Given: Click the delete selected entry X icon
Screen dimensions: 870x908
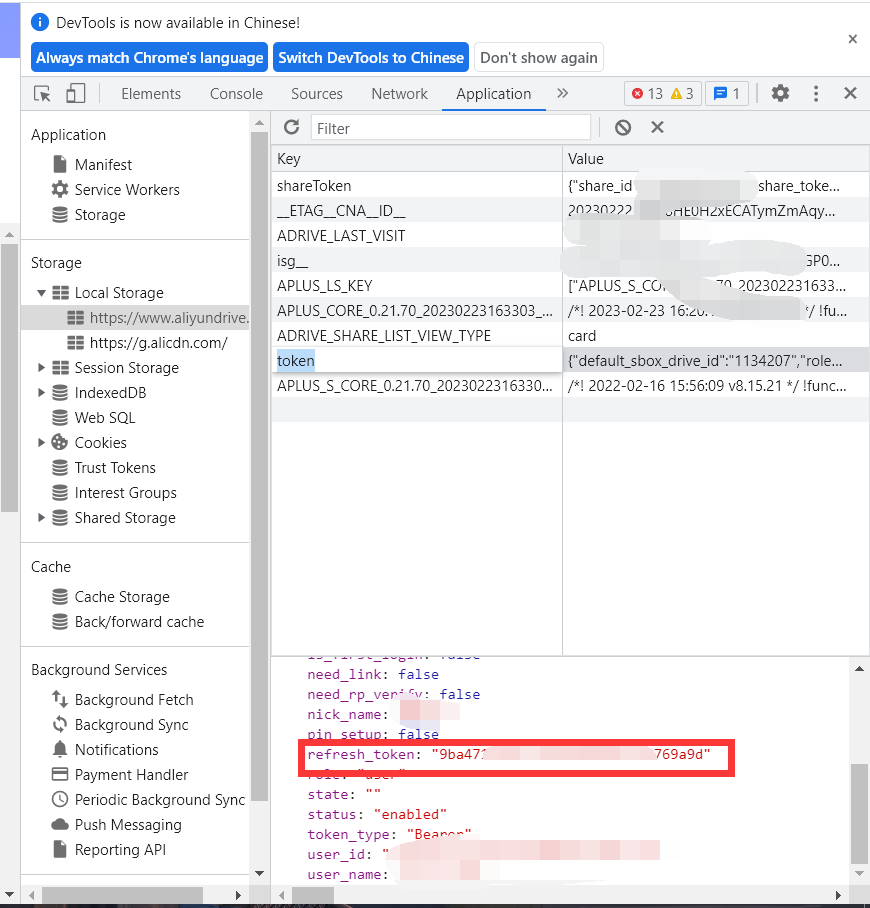Looking at the screenshot, I should tap(657, 127).
